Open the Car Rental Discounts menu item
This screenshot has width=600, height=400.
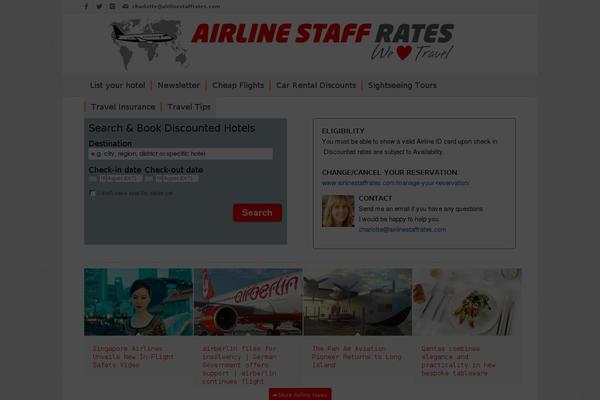316,85
